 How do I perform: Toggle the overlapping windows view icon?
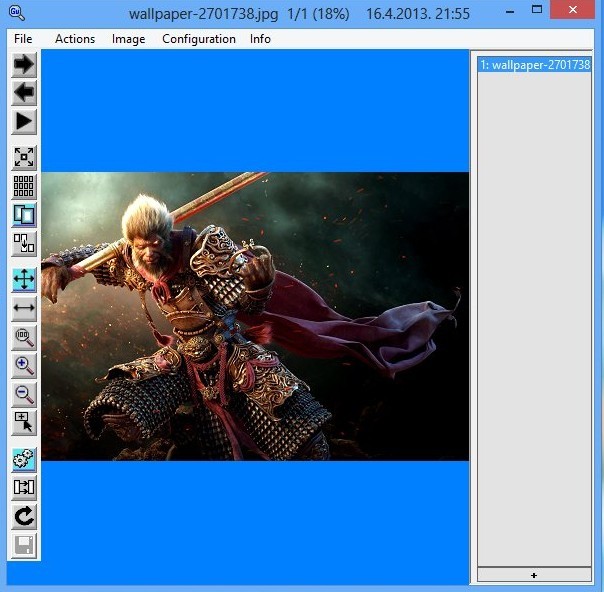(24, 215)
